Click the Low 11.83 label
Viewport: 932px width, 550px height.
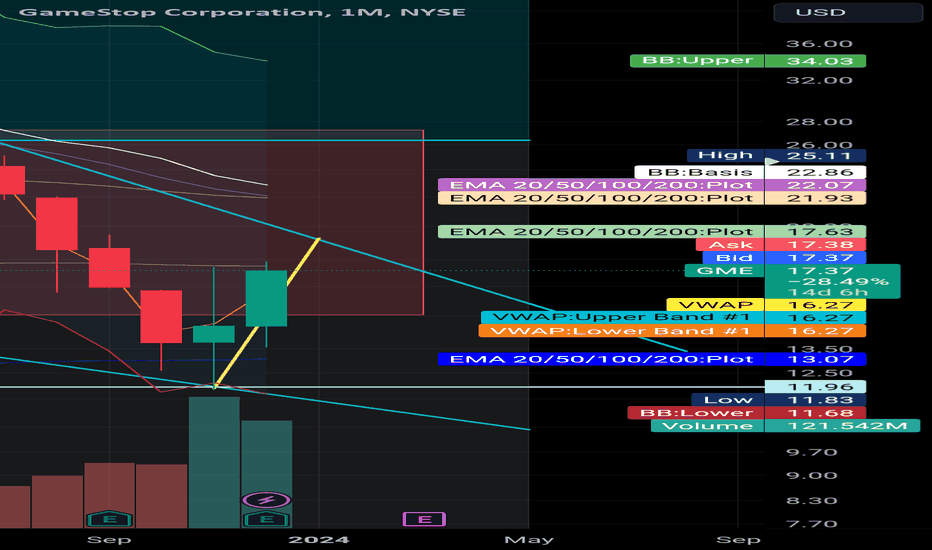coord(779,400)
